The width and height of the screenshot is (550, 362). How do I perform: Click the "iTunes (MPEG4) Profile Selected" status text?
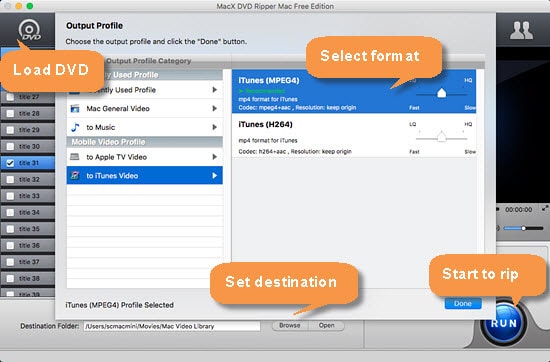[120, 305]
